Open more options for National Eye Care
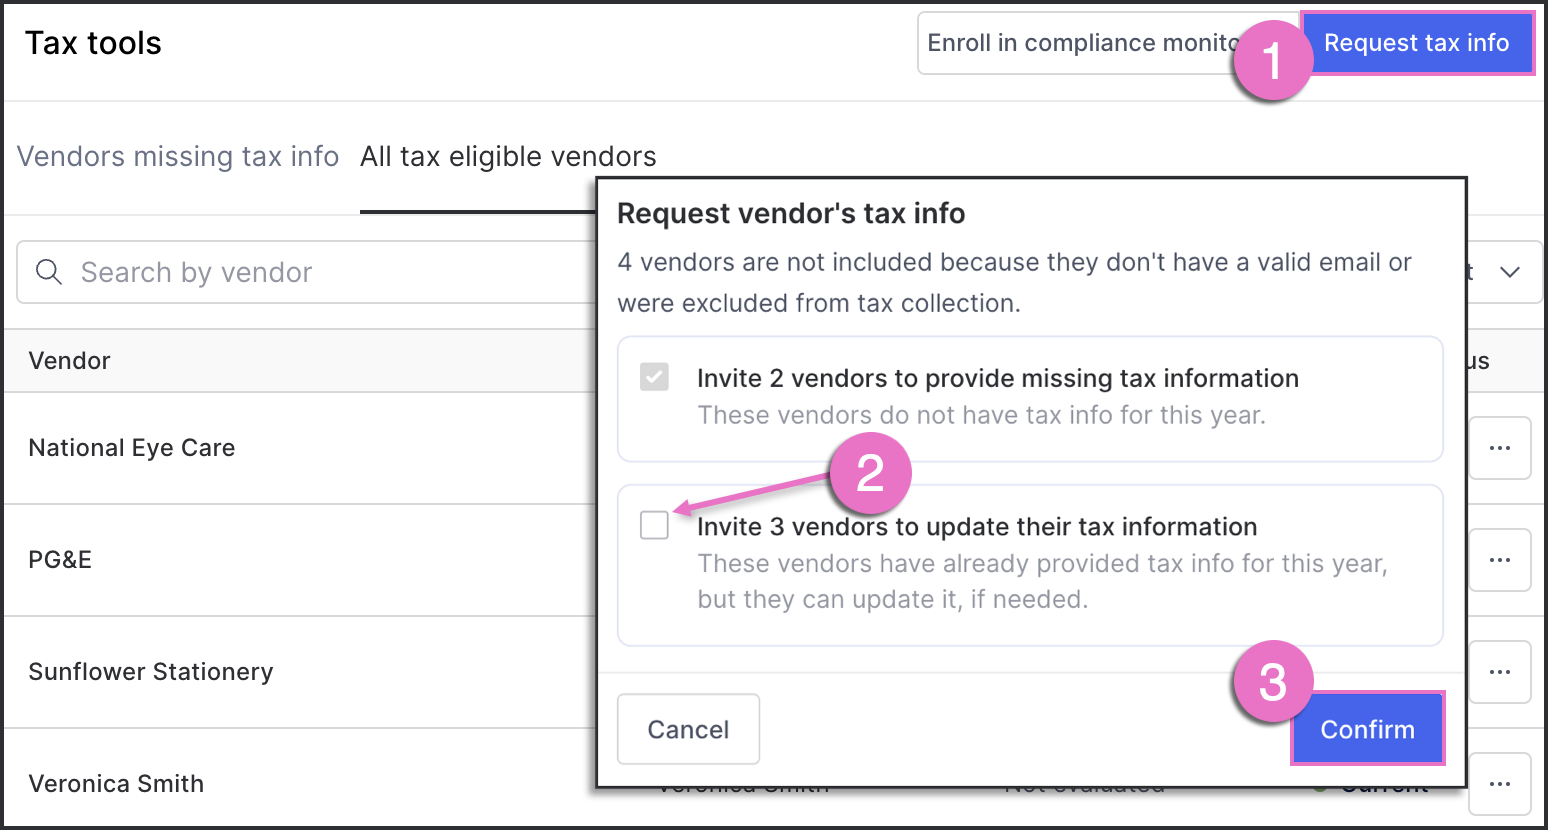The height and width of the screenshot is (830, 1548). 1499,448
